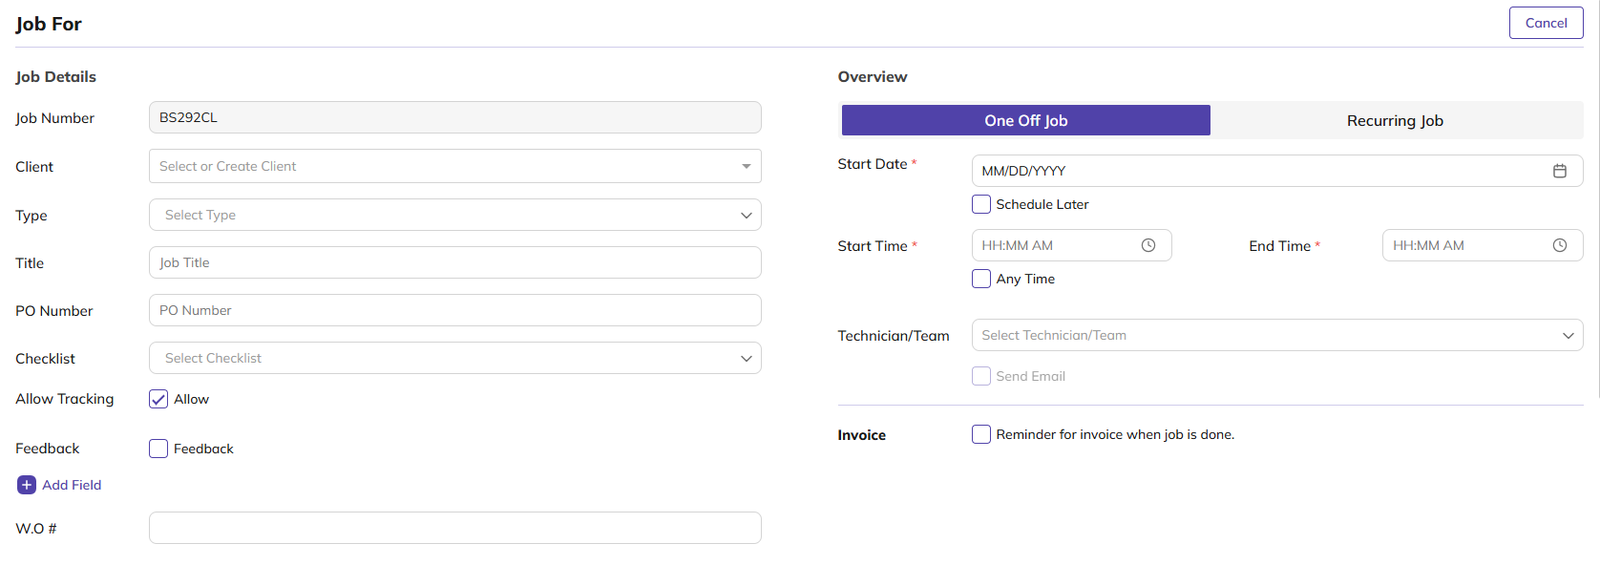
Task: Switch to the Recurring Job tab
Action: [x=1394, y=120]
